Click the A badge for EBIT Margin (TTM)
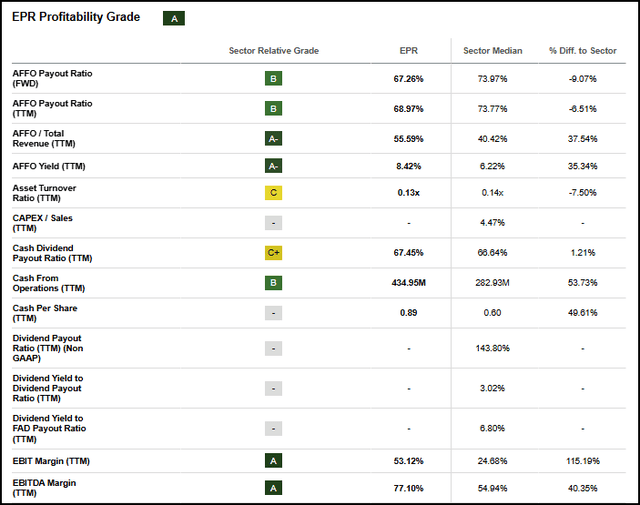Screen dimensions: 640x505 (273, 461)
